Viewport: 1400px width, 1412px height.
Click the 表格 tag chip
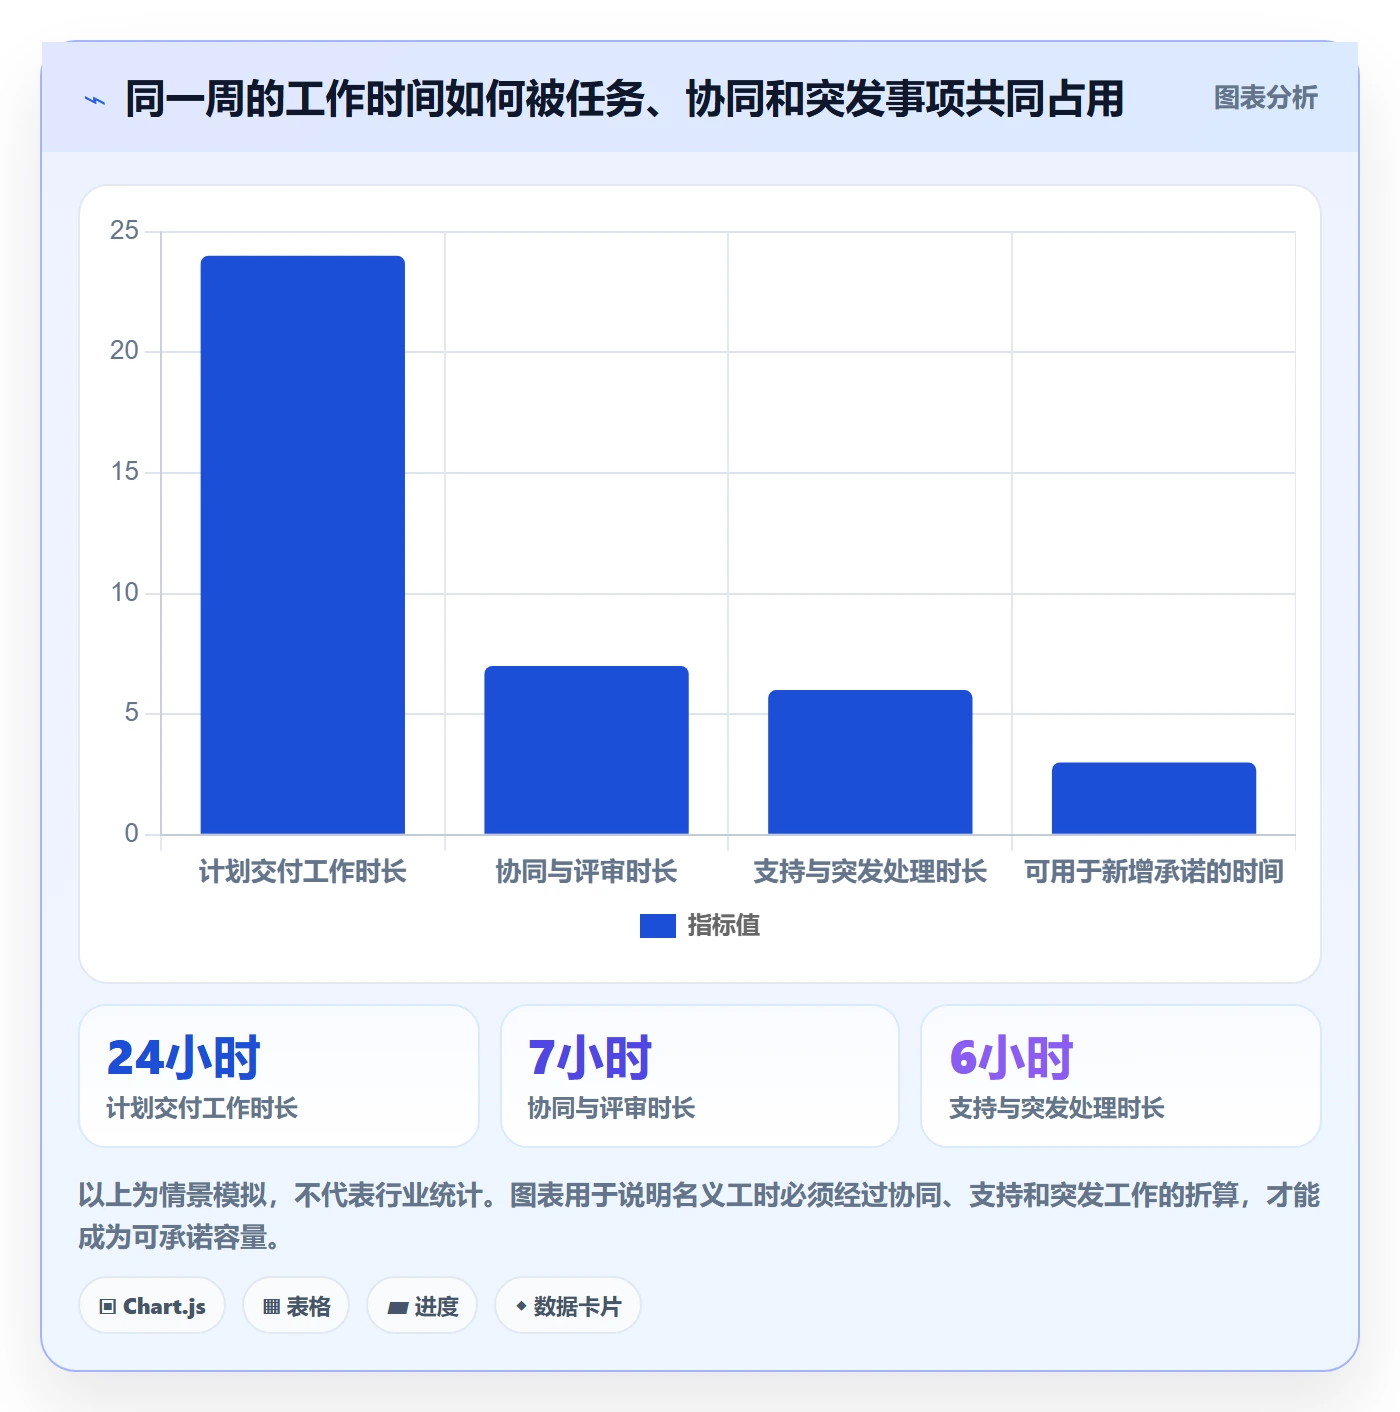pos(296,1306)
